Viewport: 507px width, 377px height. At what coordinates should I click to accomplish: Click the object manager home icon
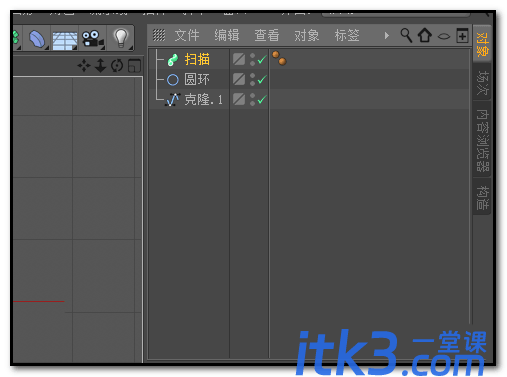pyautogui.click(x=425, y=35)
